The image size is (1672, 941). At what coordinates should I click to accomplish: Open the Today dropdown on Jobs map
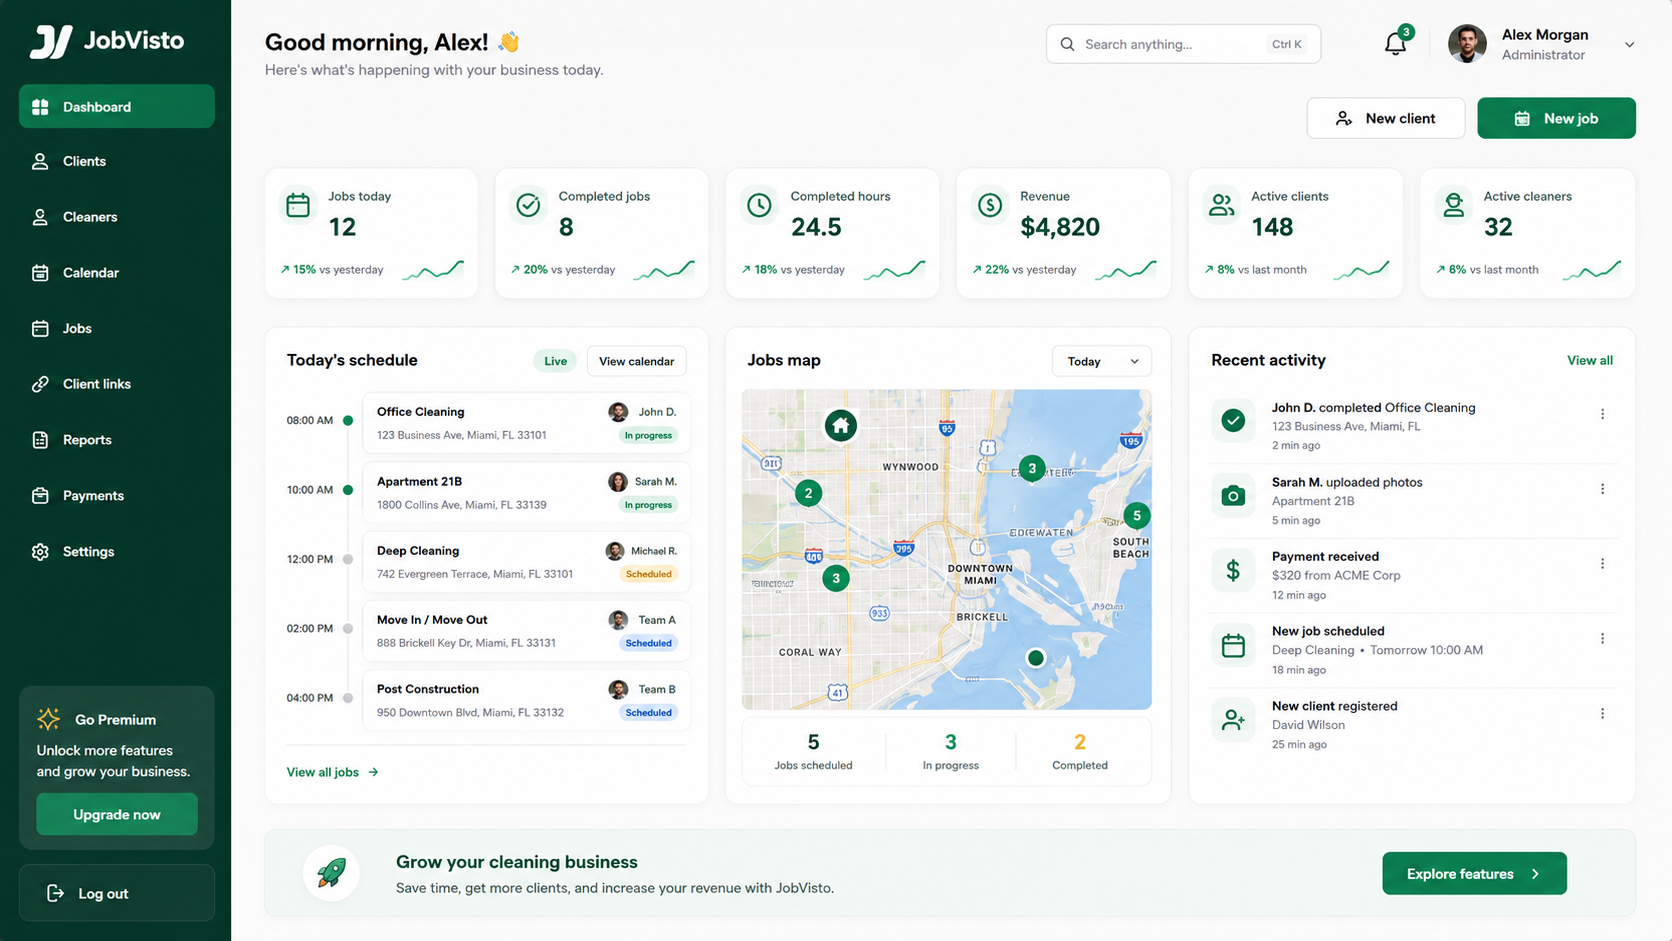coord(1101,361)
